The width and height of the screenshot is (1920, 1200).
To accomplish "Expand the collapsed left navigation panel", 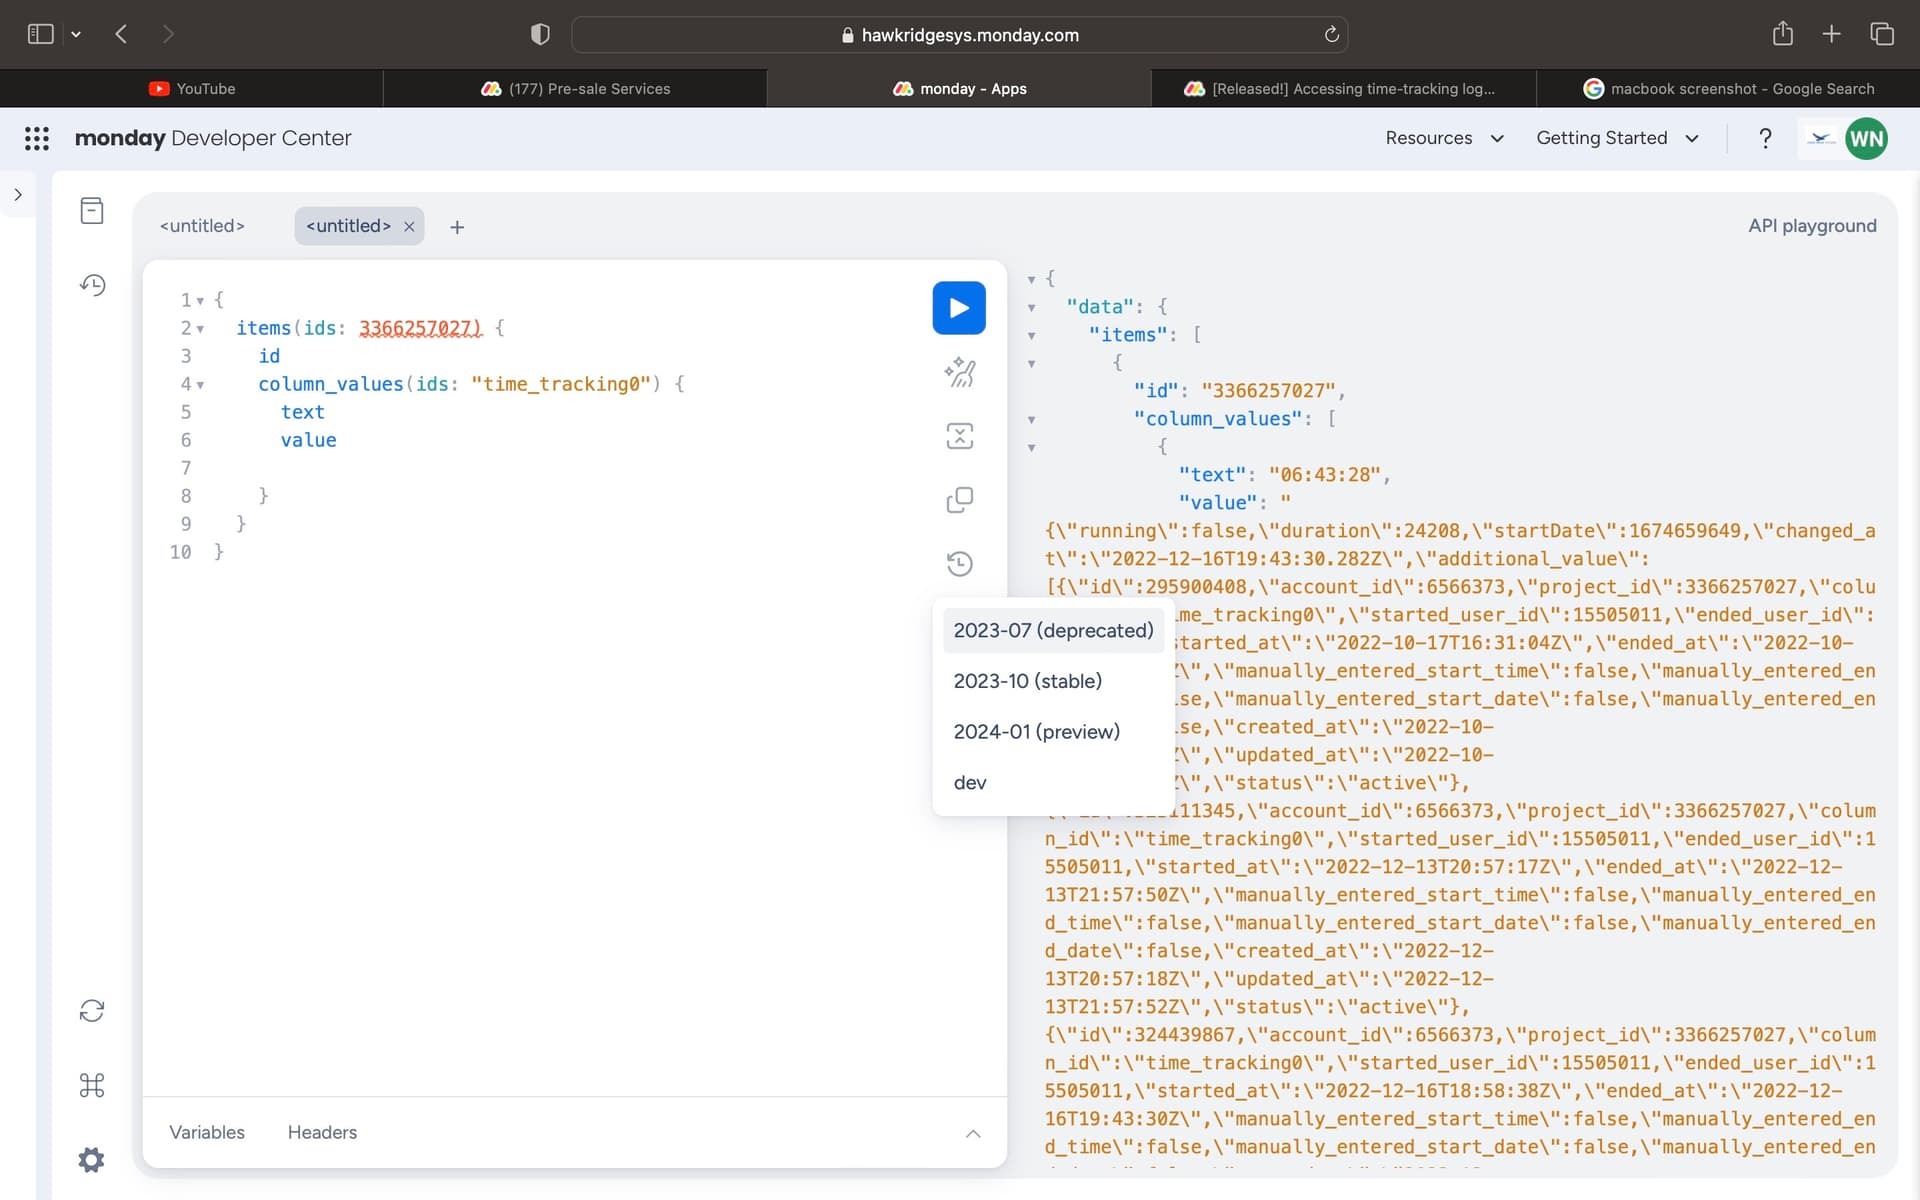I will (x=18, y=195).
